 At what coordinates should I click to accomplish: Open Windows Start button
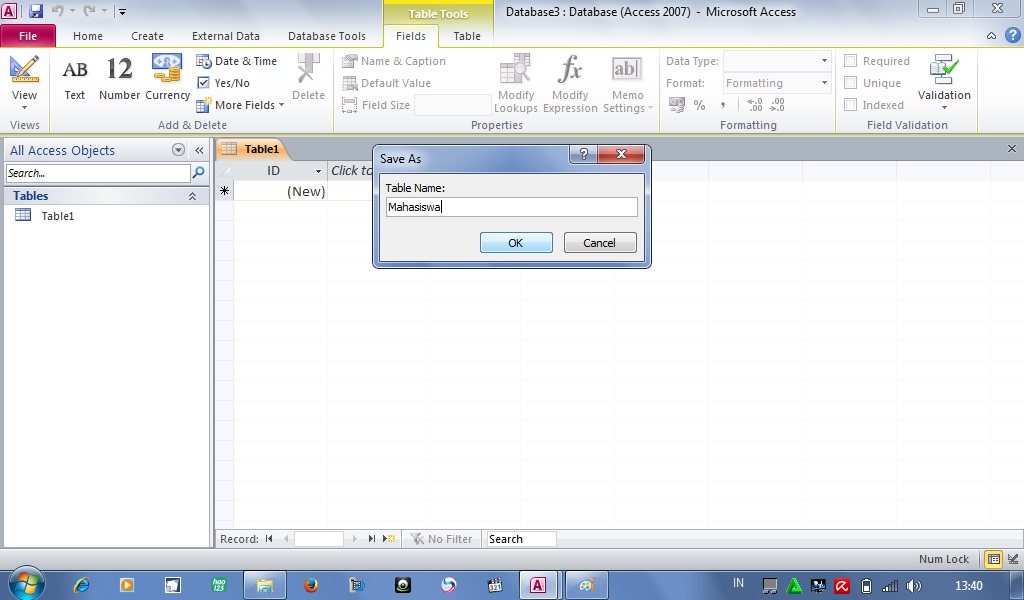point(25,583)
